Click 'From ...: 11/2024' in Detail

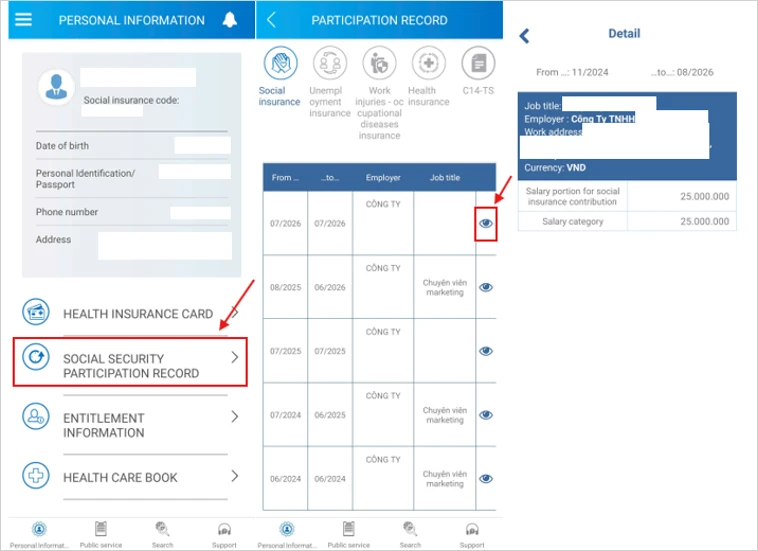click(x=572, y=72)
